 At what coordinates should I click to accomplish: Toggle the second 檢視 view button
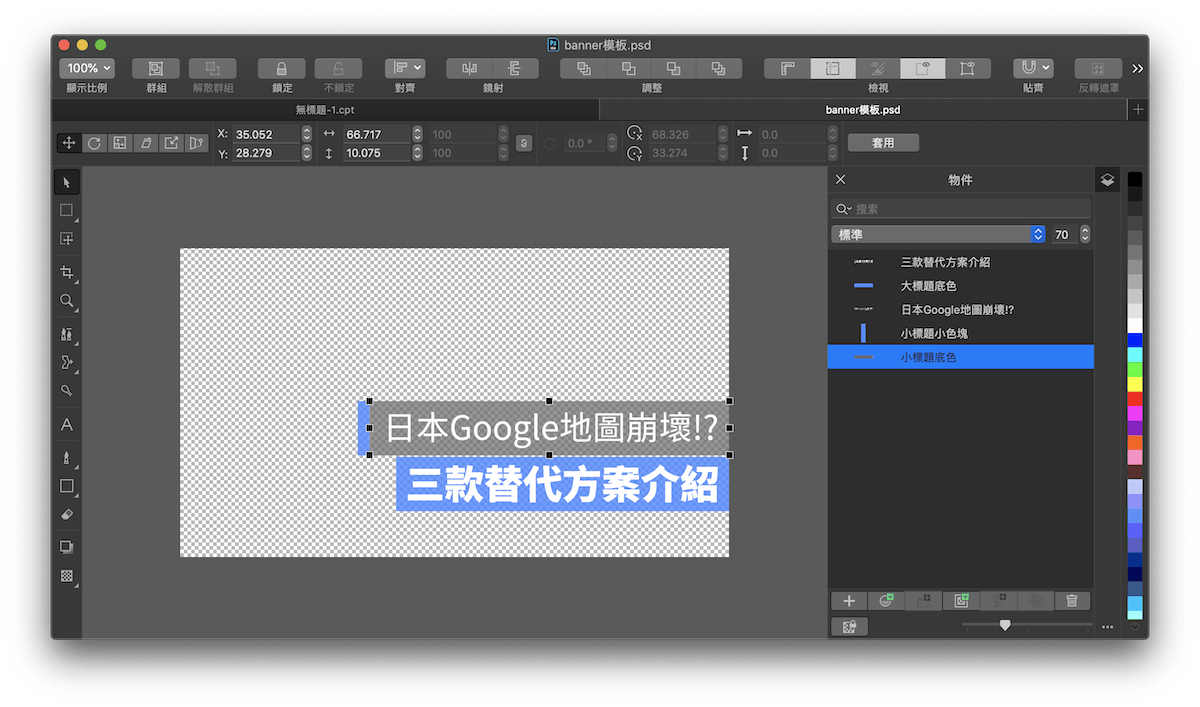[833, 68]
